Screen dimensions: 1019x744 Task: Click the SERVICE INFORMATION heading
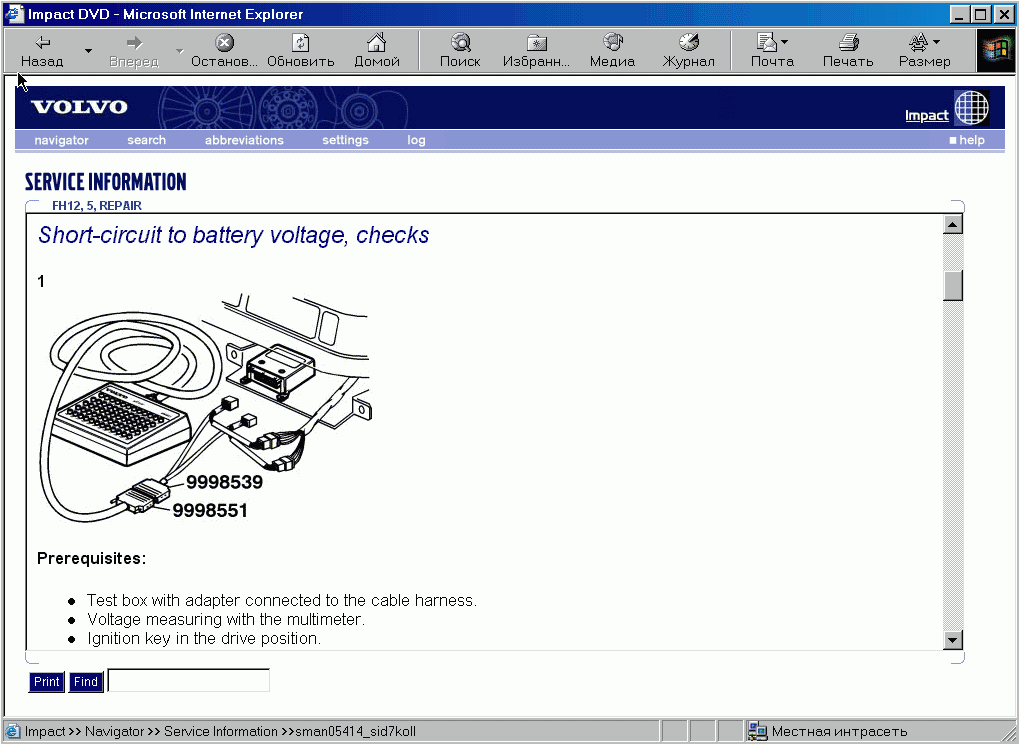105,182
